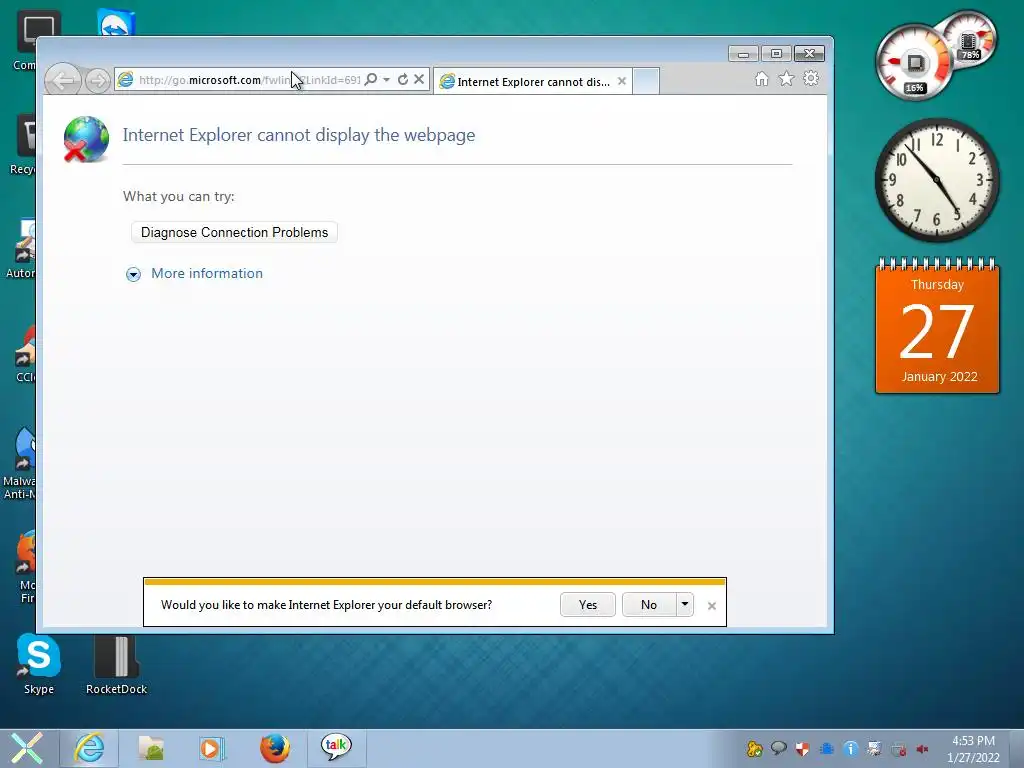Click the muted volume tray icon
Screen dimensions: 1024x768
(923, 749)
